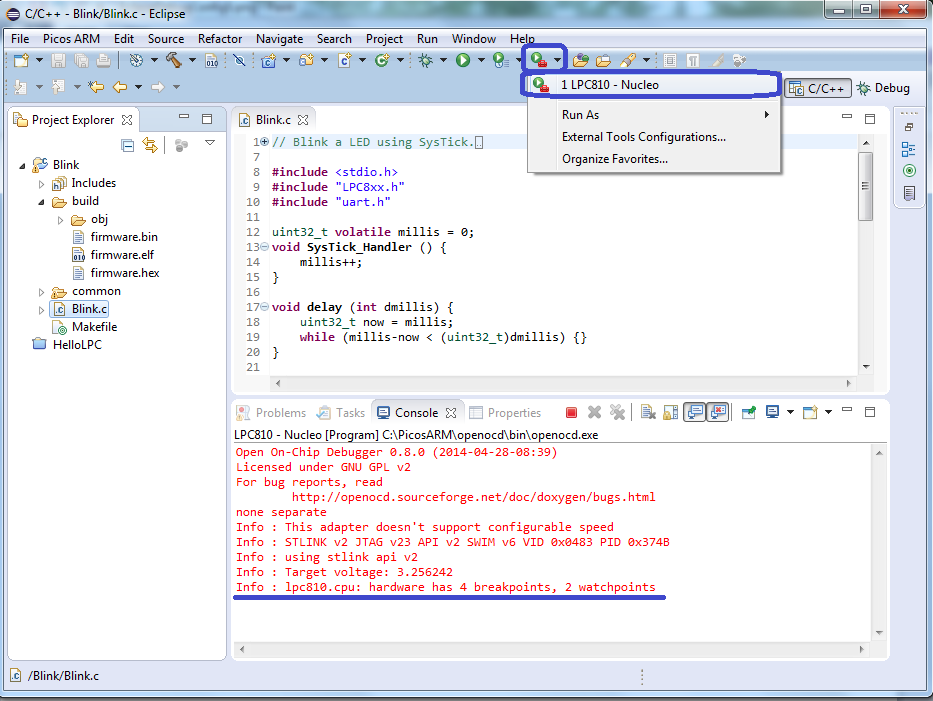Viewport: 933px width, 701px height.
Task: Click the New Class green icon
Action: [382, 60]
